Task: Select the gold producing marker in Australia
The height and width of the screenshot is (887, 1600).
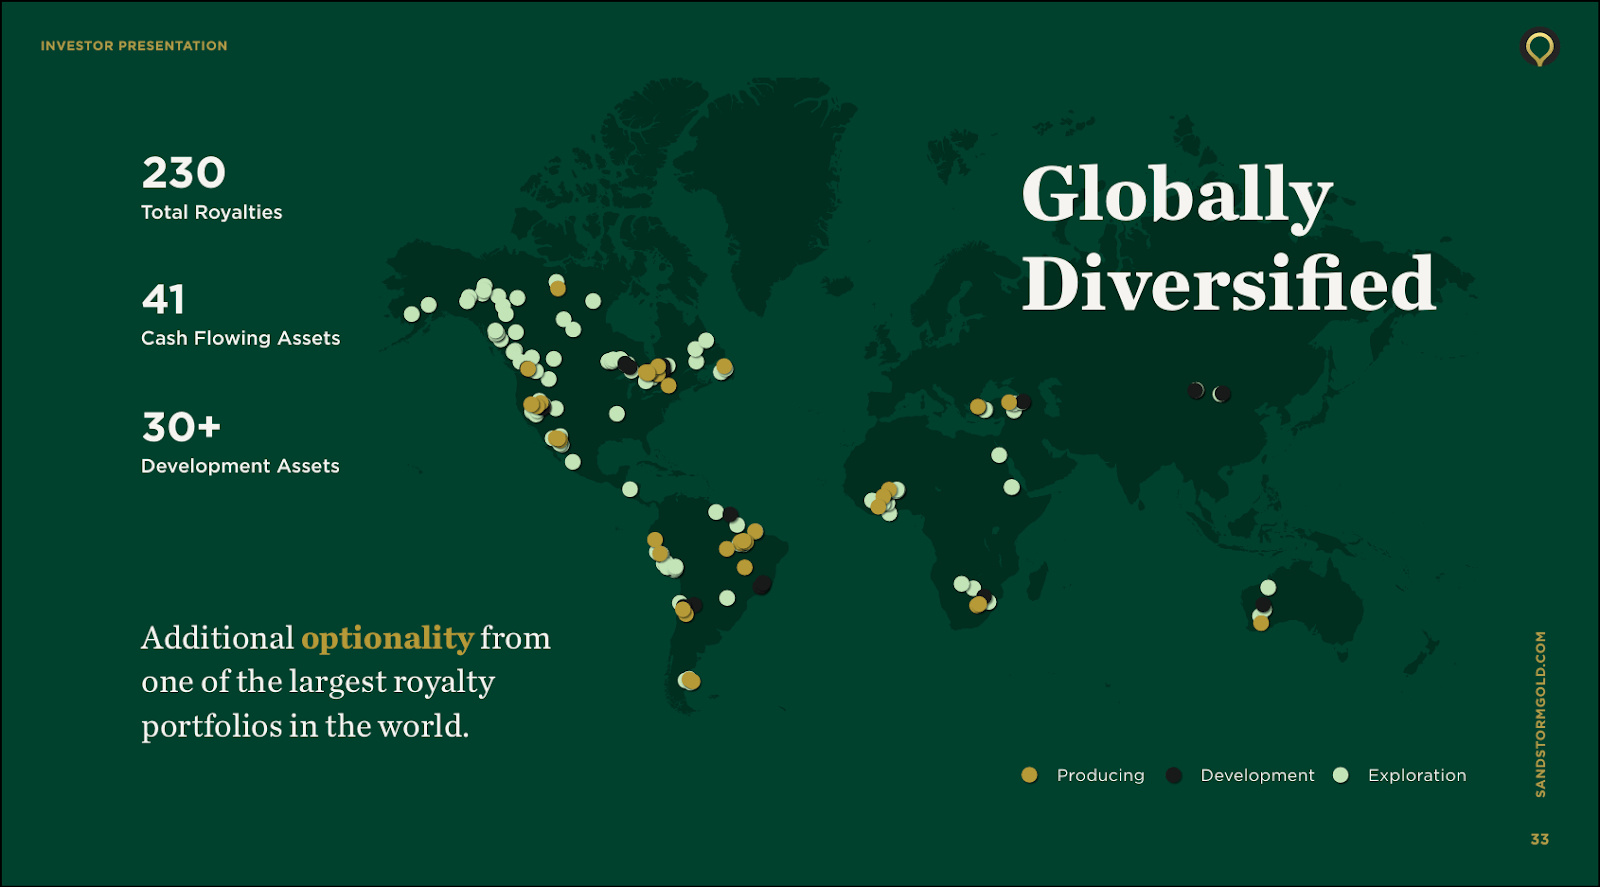Action: pos(1261,623)
